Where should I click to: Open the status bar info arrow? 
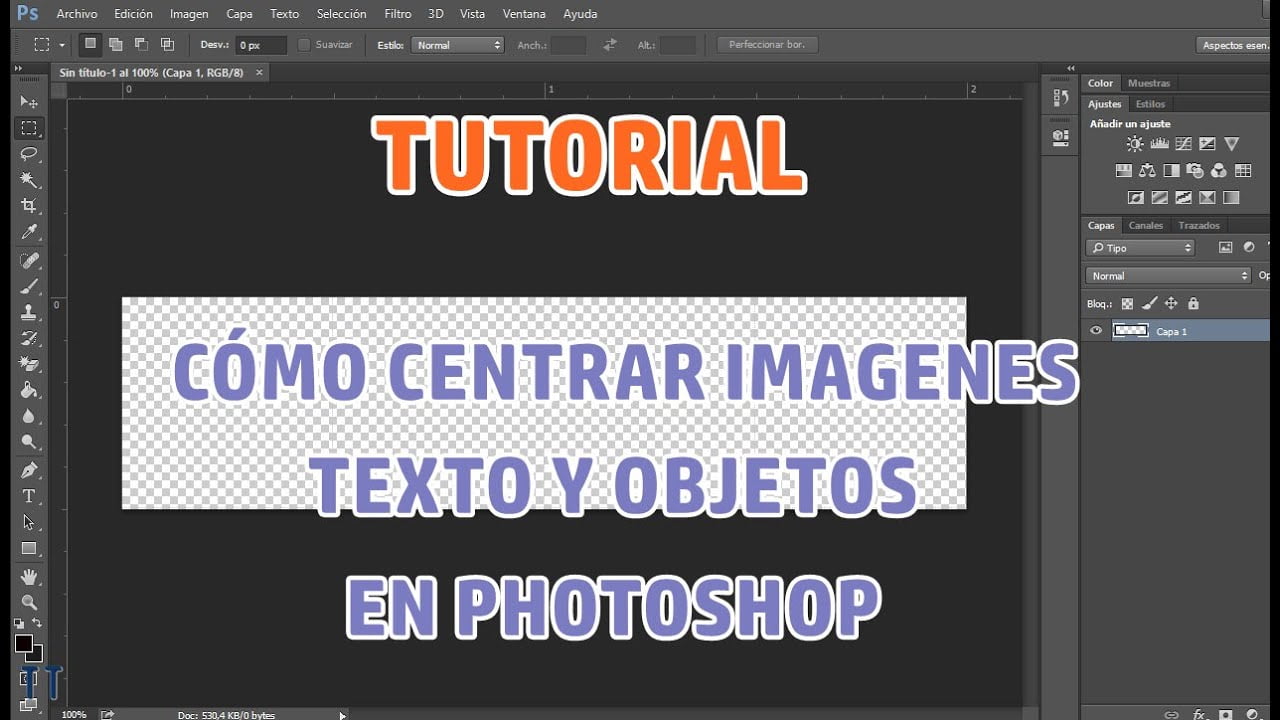(x=343, y=715)
